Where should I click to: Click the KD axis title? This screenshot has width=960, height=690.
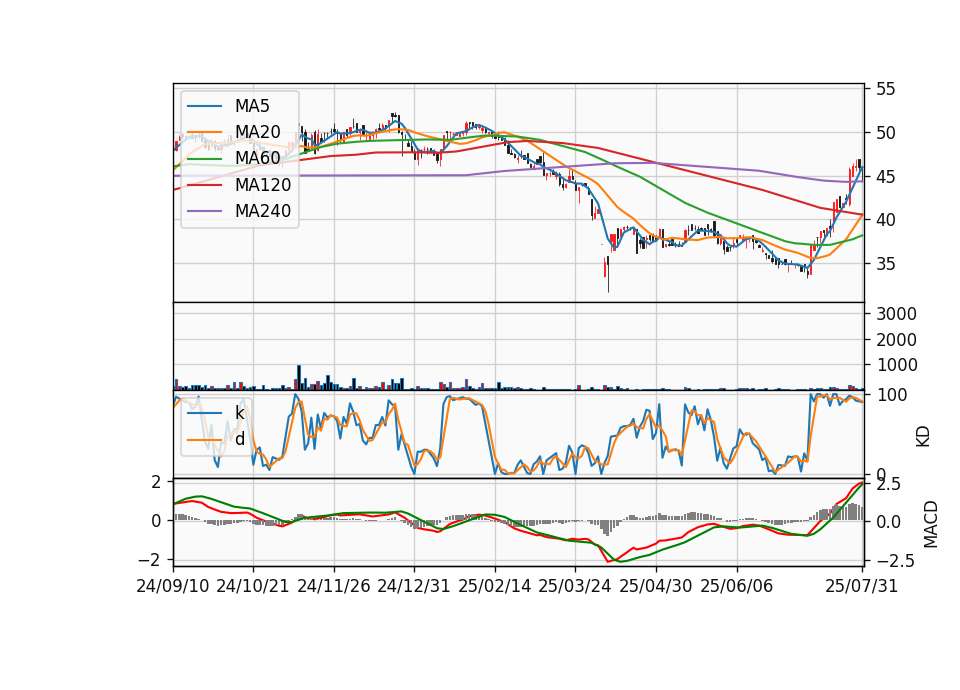pyautogui.click(x=923, y=437)
